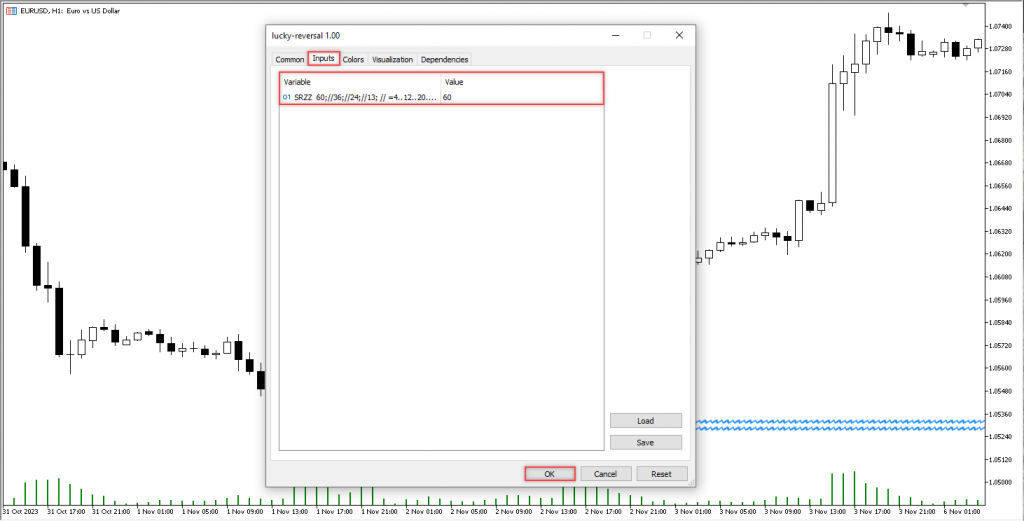Viewport: 1024px width, 521px height.
Task: Select the SRZZ variable row
Action: [441, 97]
